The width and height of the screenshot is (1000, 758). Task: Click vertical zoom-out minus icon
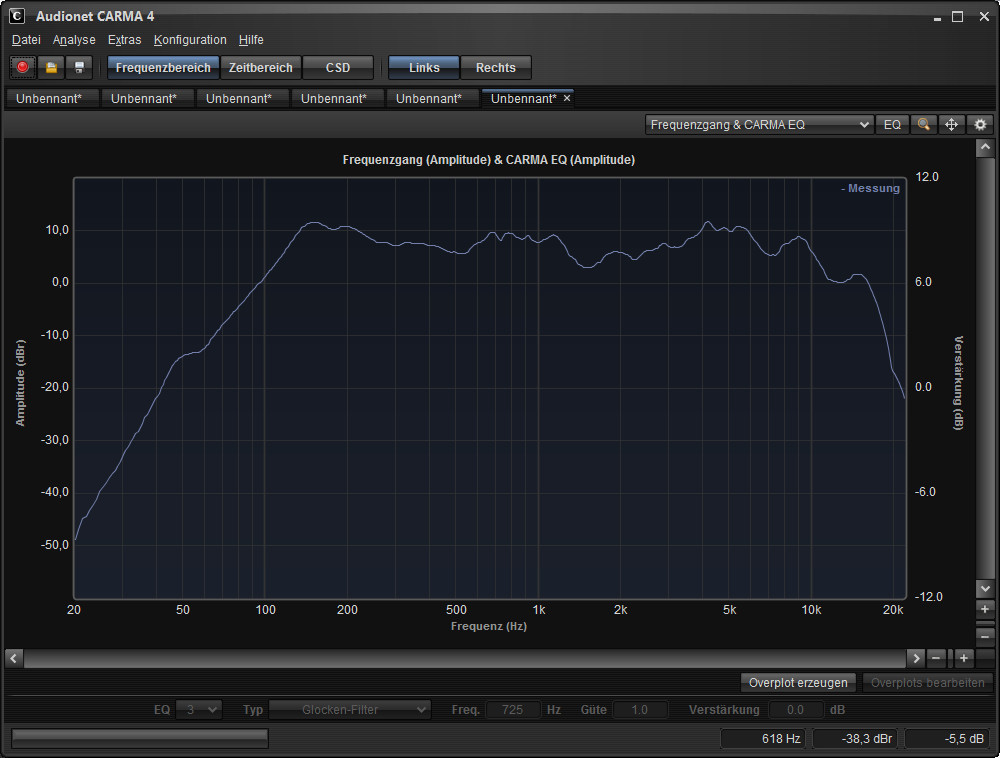[985, 636]
